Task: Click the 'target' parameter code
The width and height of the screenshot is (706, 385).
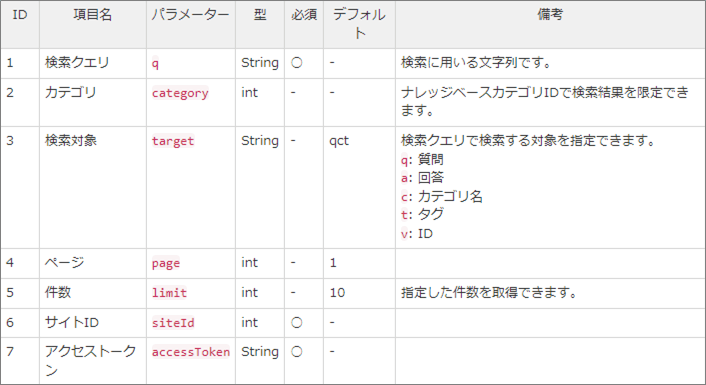Action: [x=173, y=141]
